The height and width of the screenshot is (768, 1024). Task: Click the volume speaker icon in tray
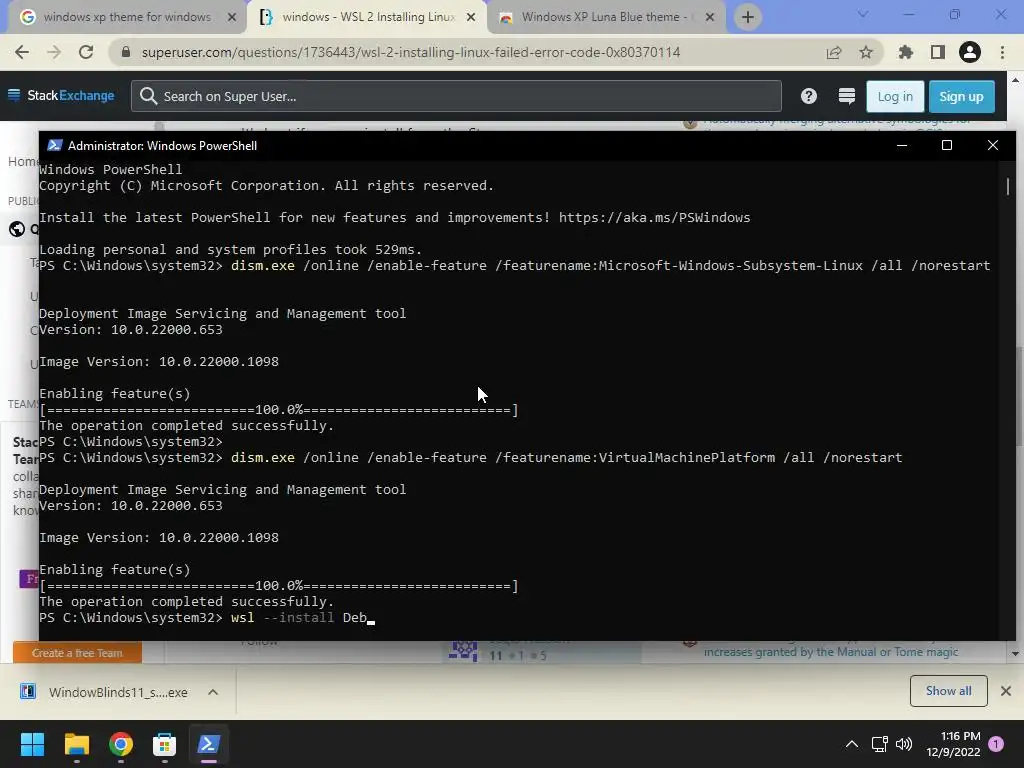click(904, 744)
